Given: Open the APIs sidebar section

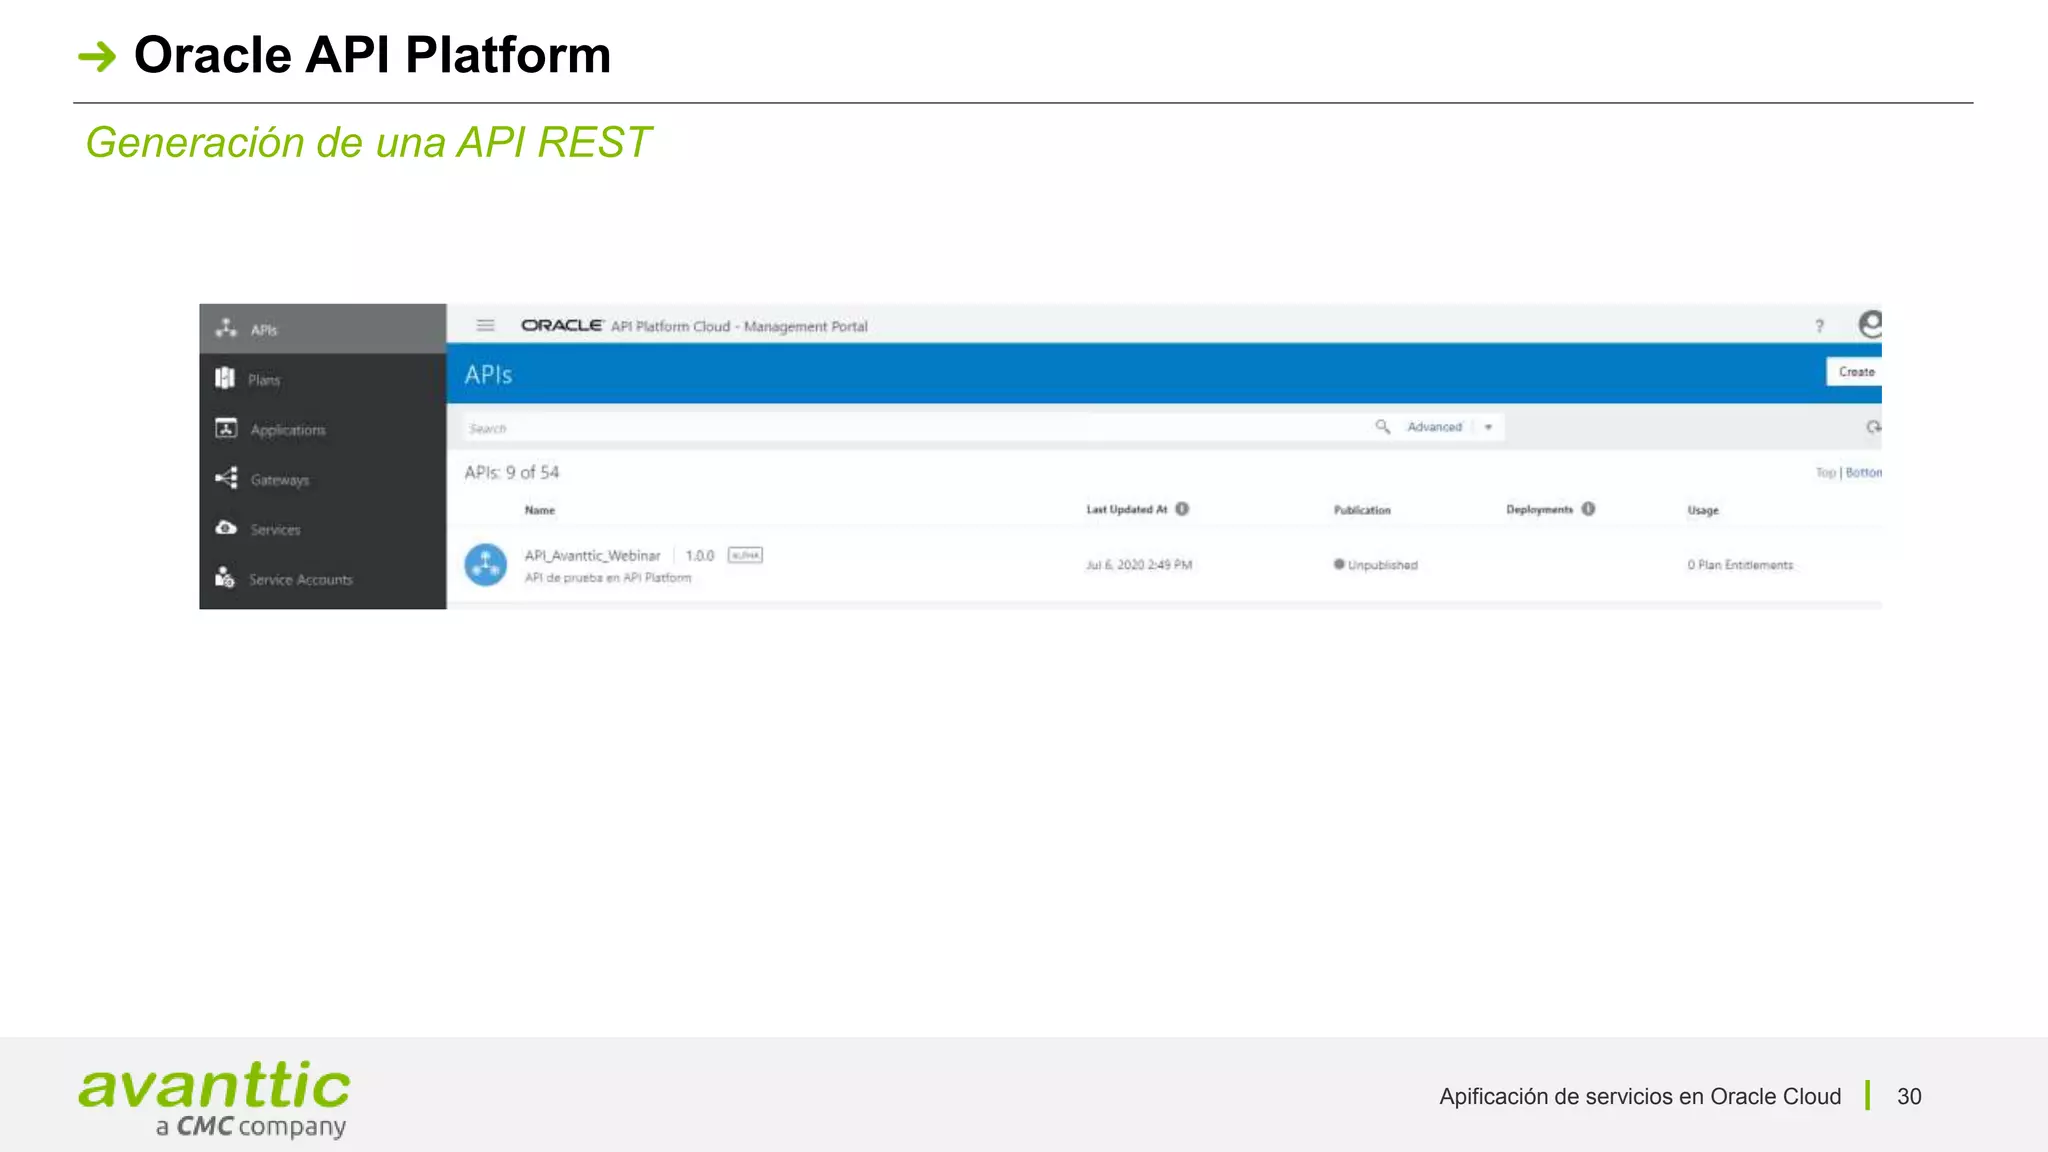Looking at the screenshot, I should 322,329.
